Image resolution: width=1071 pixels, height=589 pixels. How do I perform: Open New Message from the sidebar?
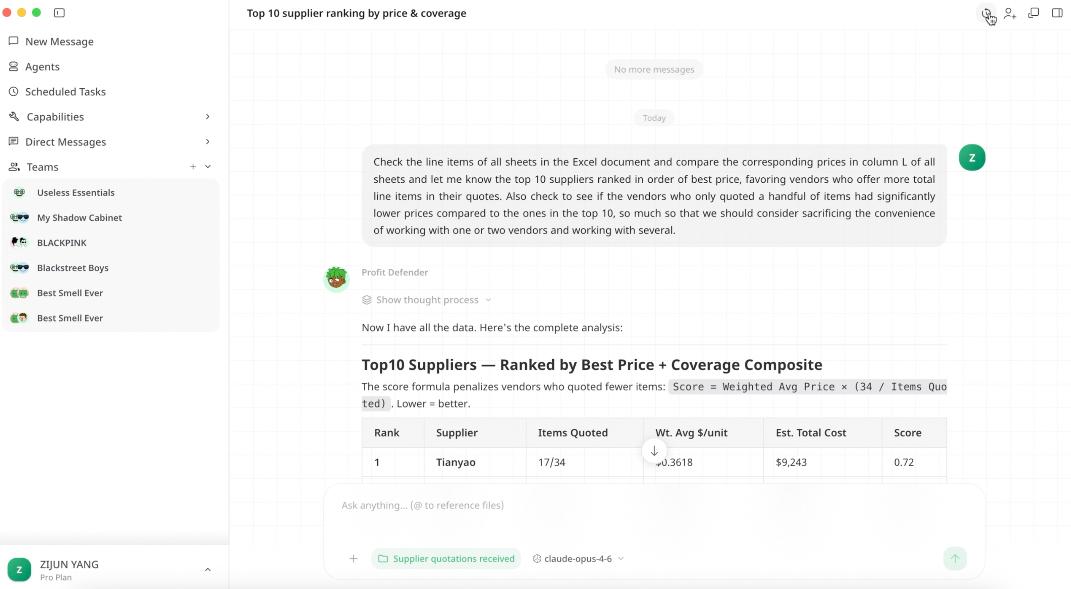(59, 42)
